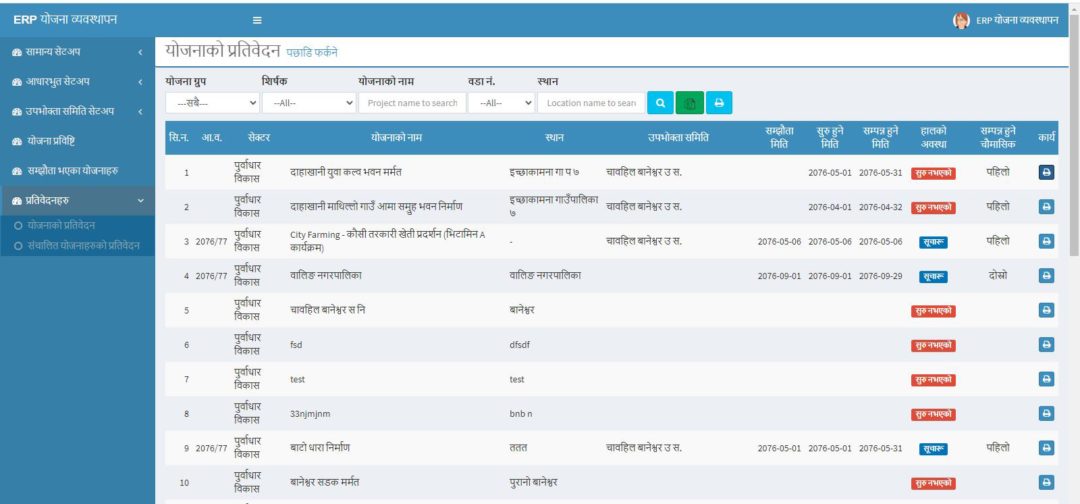Click ERP योजना व्यवस्थापन header logo
The height and width of the screenshot is (504, 1080).
[x=65, y=19]
